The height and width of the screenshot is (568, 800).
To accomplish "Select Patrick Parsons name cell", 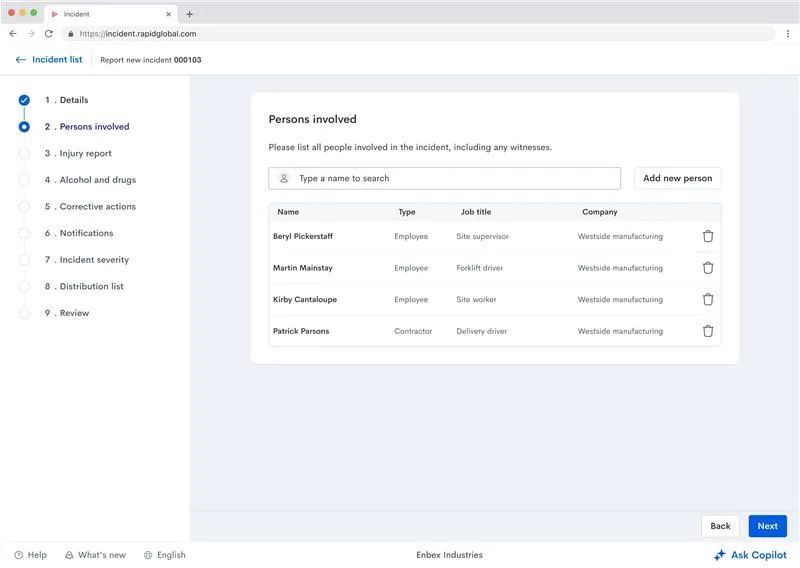I will point(301,331).
